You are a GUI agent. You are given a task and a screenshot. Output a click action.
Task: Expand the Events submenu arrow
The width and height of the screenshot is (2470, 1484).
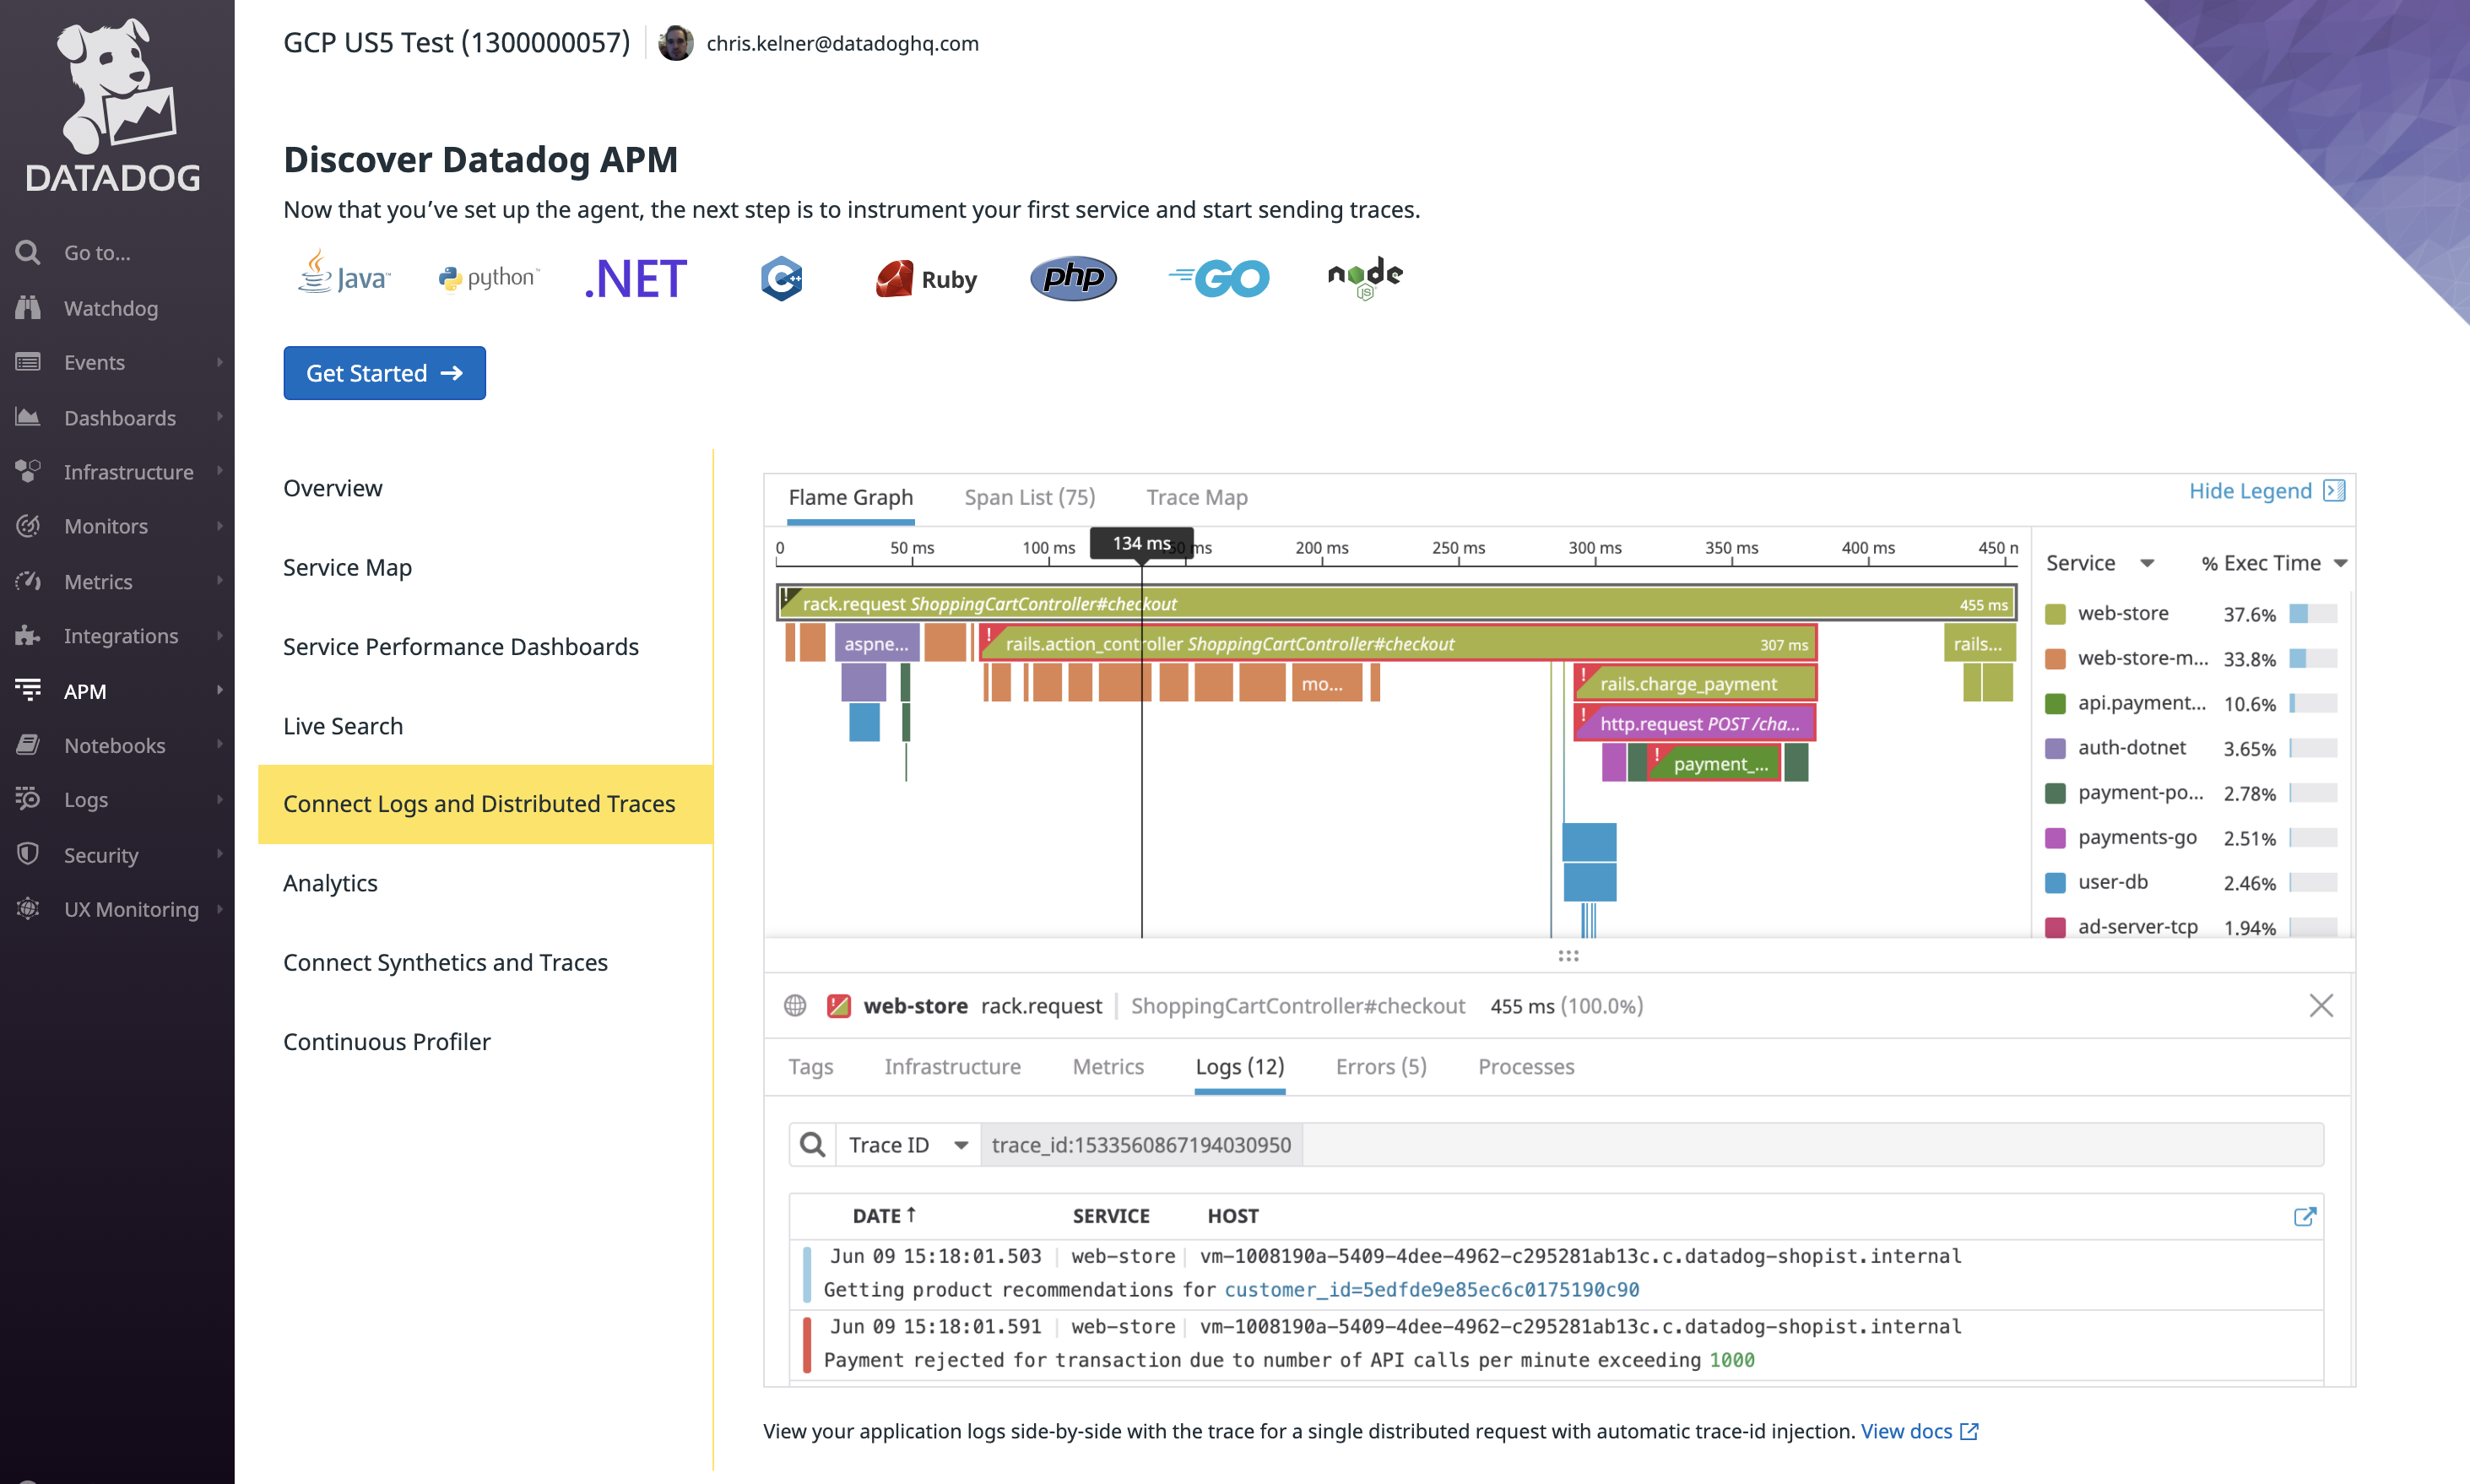tap(219, 362)
